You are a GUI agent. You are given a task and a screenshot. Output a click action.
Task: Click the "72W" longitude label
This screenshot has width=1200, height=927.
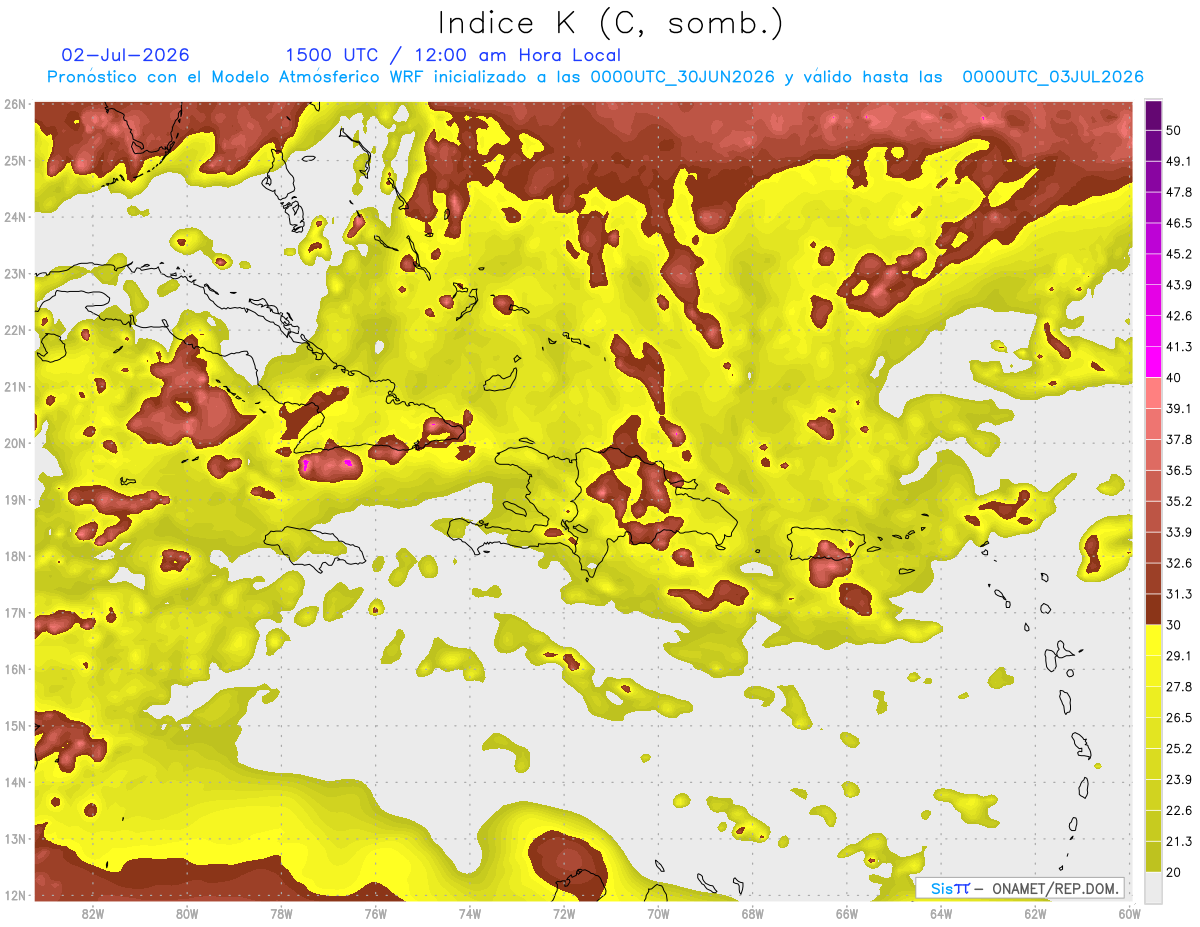tap(564, 914)
